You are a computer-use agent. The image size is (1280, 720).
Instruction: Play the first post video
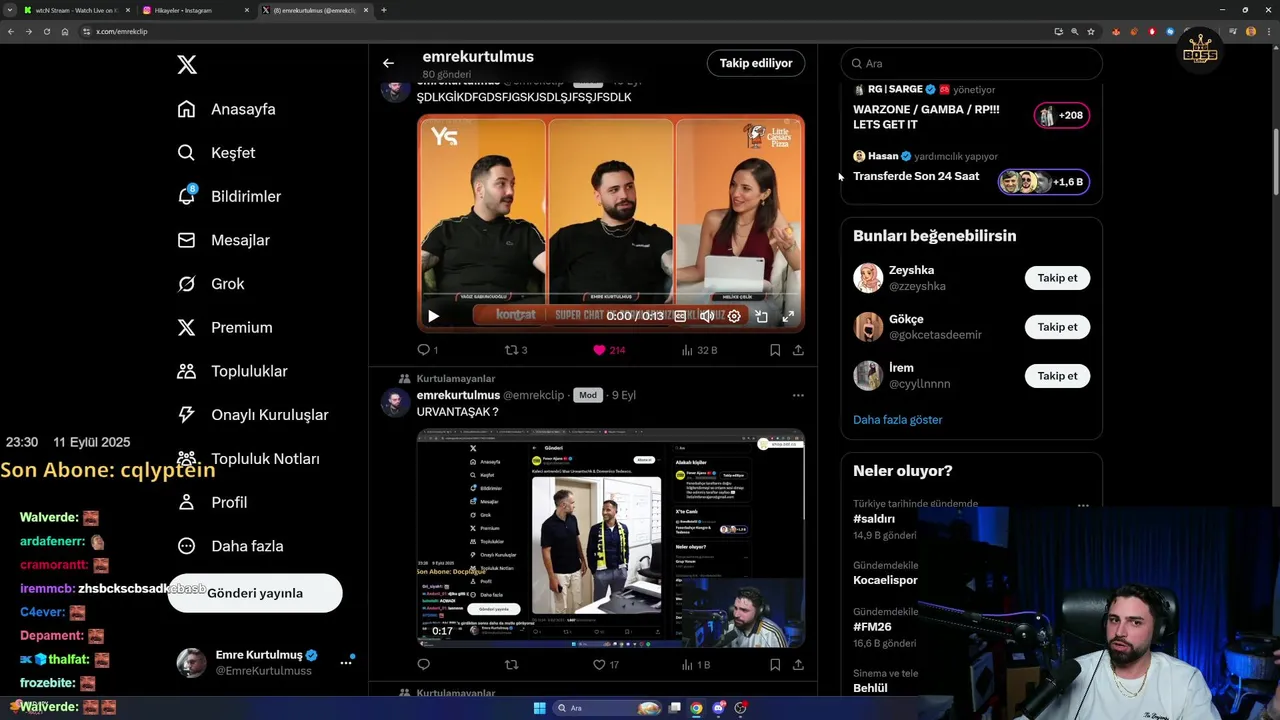click(x=433, y=316)
